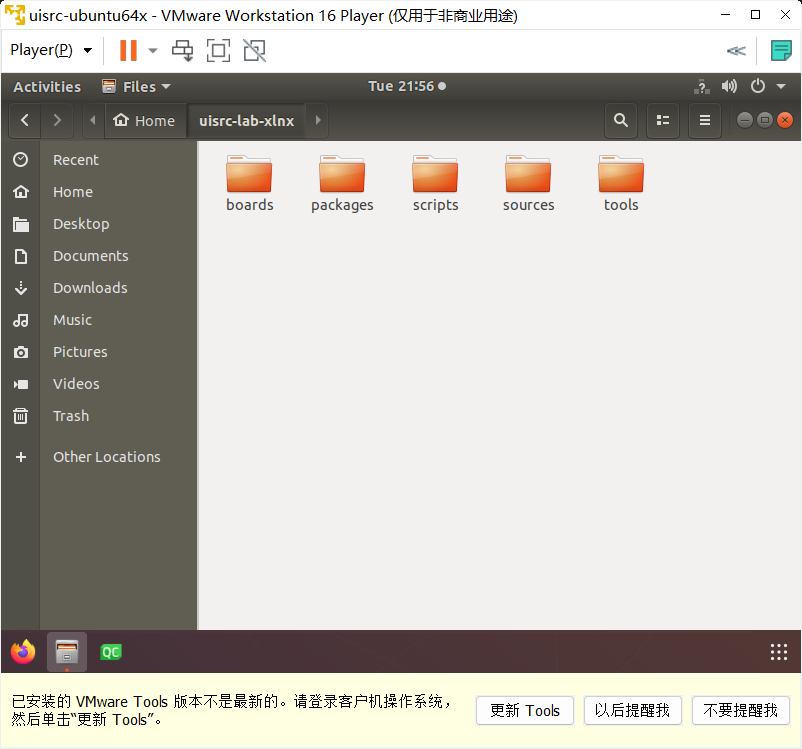This screenshot has width=802, height=749.
Task: Toggle VMware Unity mode icon
Action: [x=254, y=50]
